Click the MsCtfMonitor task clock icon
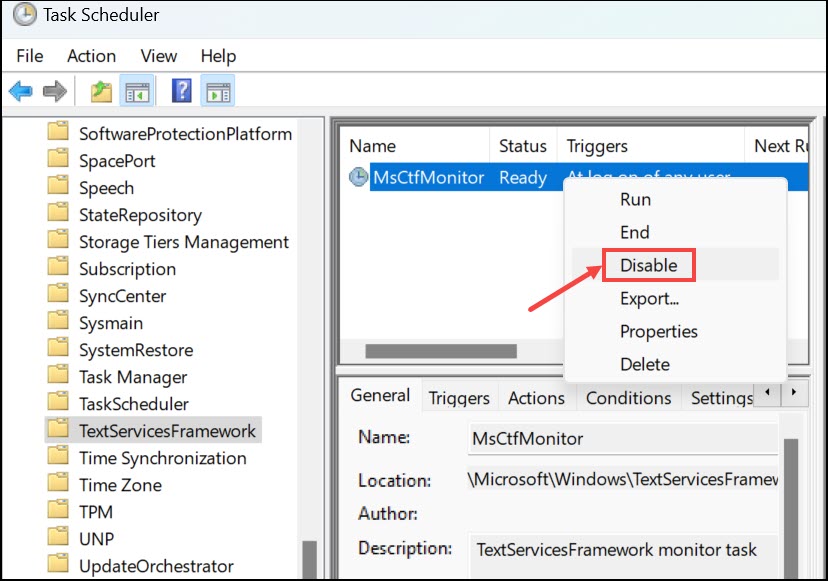This screenshot has width=828, height=581. [x=360, y=177]
